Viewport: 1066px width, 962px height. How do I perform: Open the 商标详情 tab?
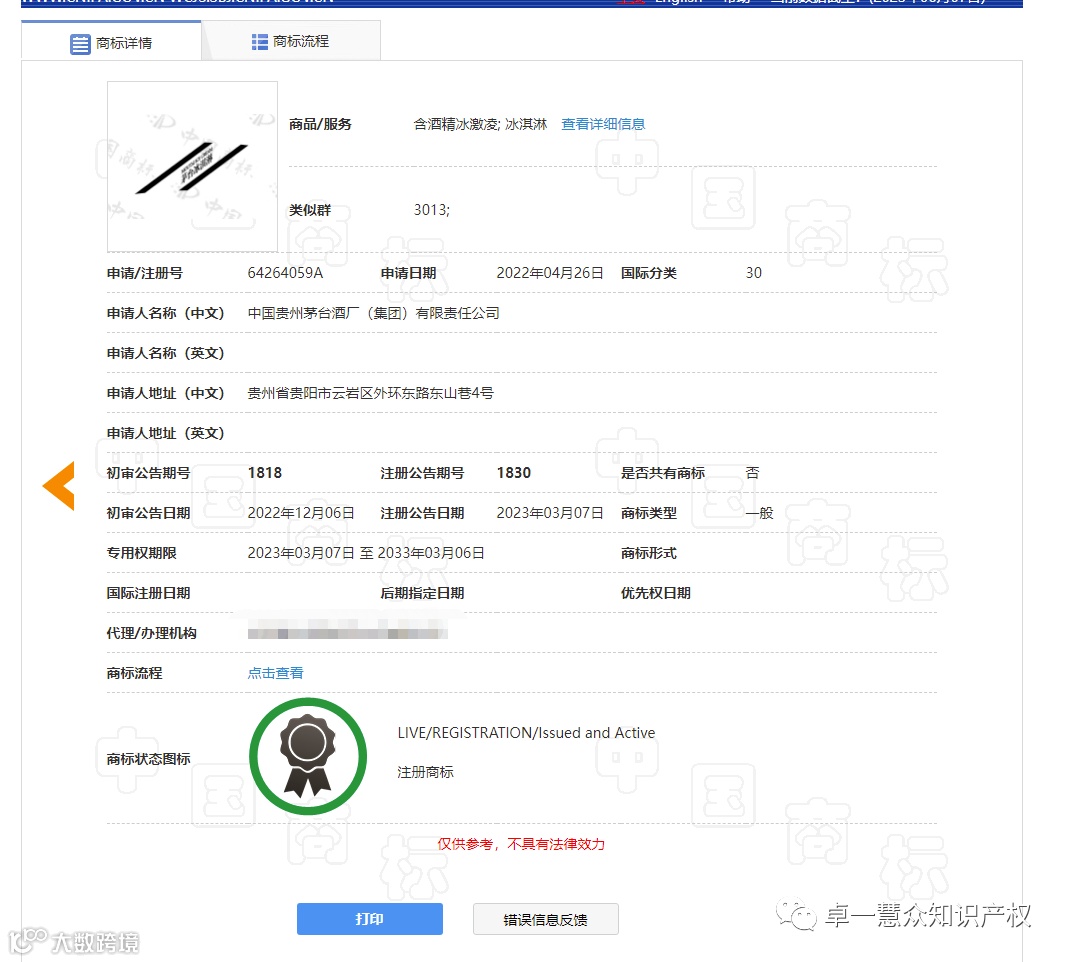pos(111,42)
